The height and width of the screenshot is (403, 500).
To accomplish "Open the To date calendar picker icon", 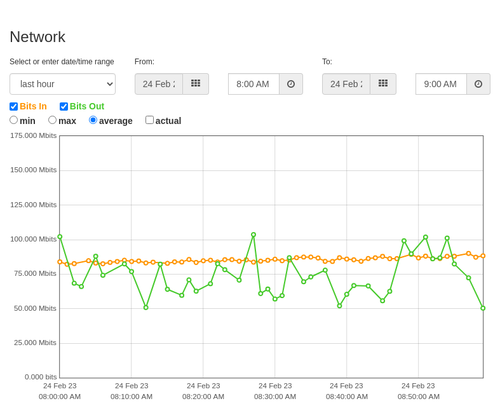I will coord(383,84).
